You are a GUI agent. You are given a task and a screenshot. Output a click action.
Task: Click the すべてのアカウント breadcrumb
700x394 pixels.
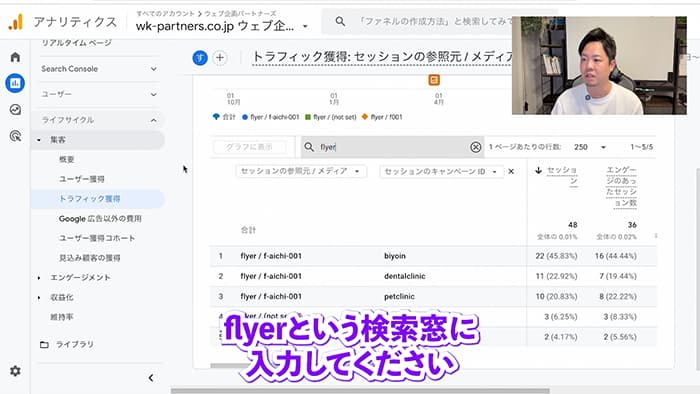[x=165, y=13]
